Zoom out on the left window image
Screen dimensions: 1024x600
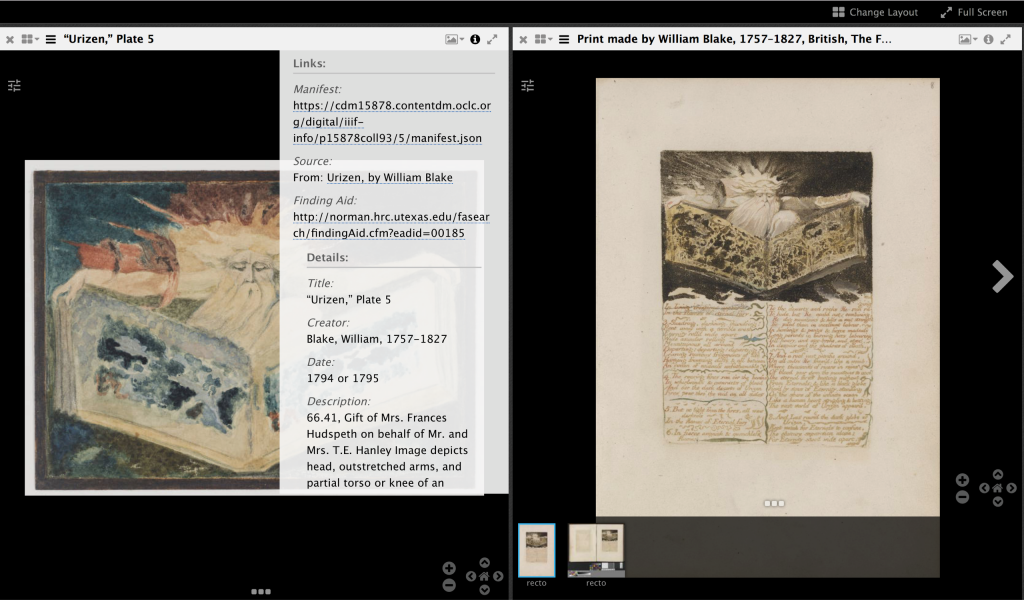449,584
